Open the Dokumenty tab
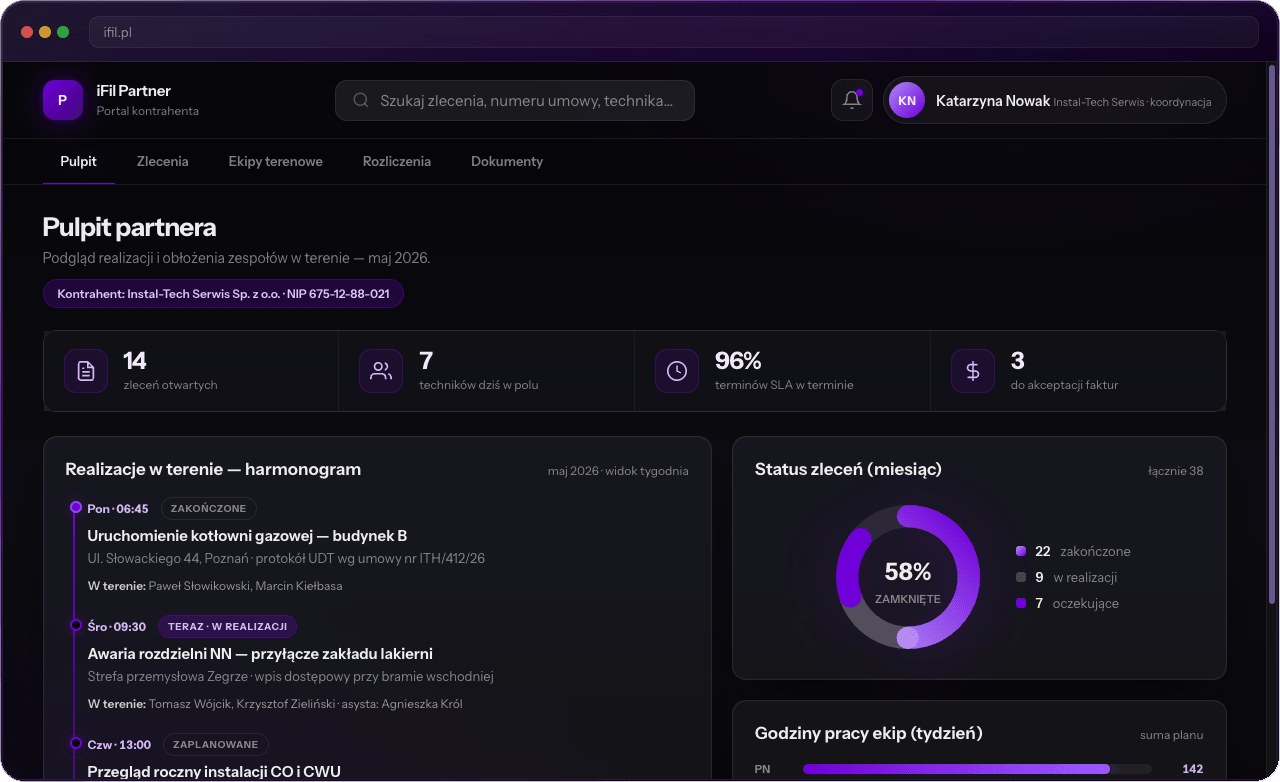The height and width of the screenshot is (782, 1280). coord(507,161)
